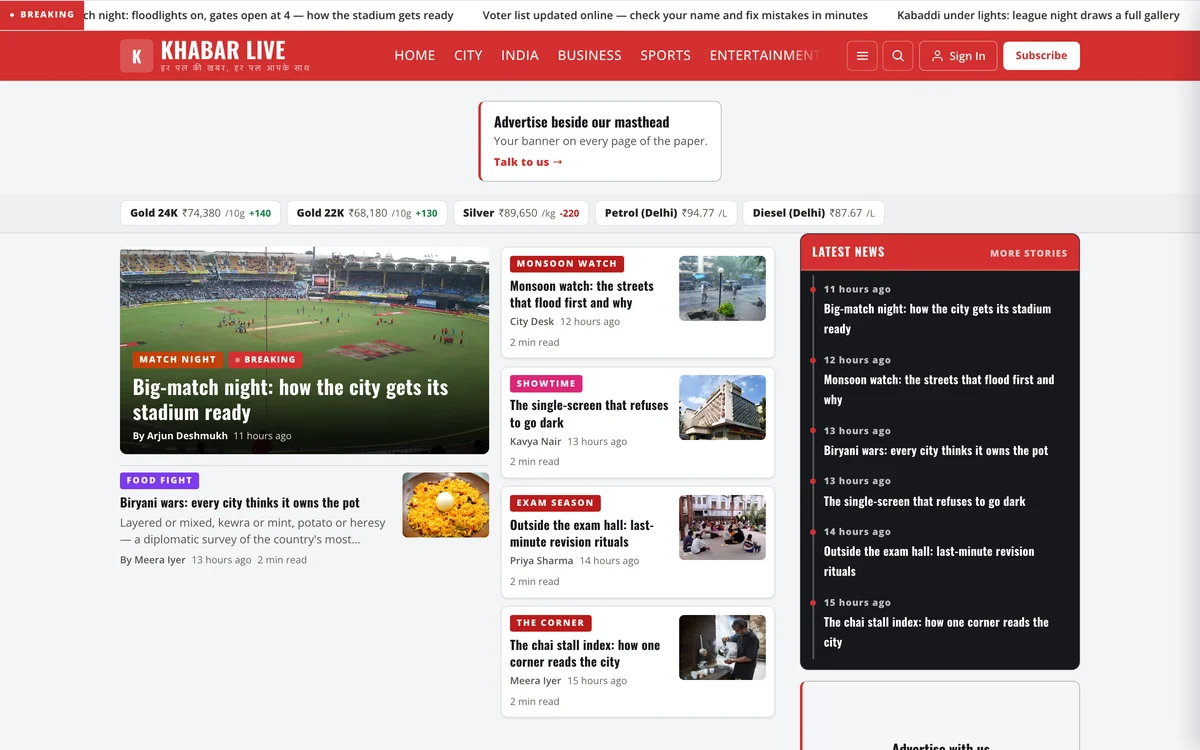This screenshot has width=1200, height=750.
Task: Click the Petrol (Delhi) price chip
Action: click(666, 213)
